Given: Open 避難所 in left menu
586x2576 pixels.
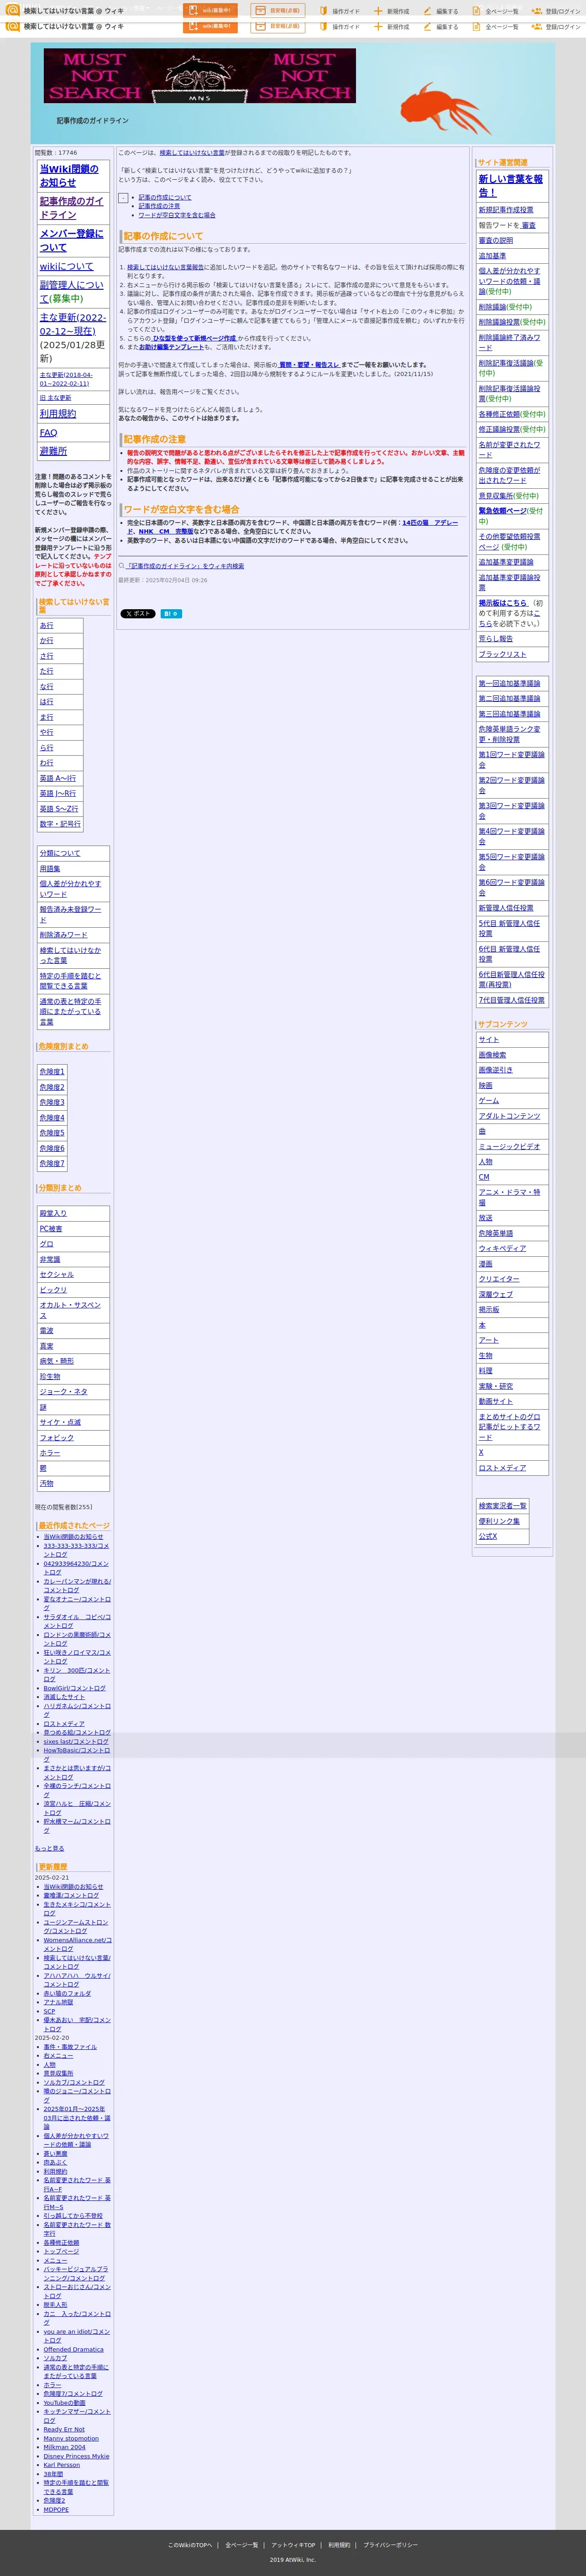Looking at the screenshot, I should pos(53,451).
